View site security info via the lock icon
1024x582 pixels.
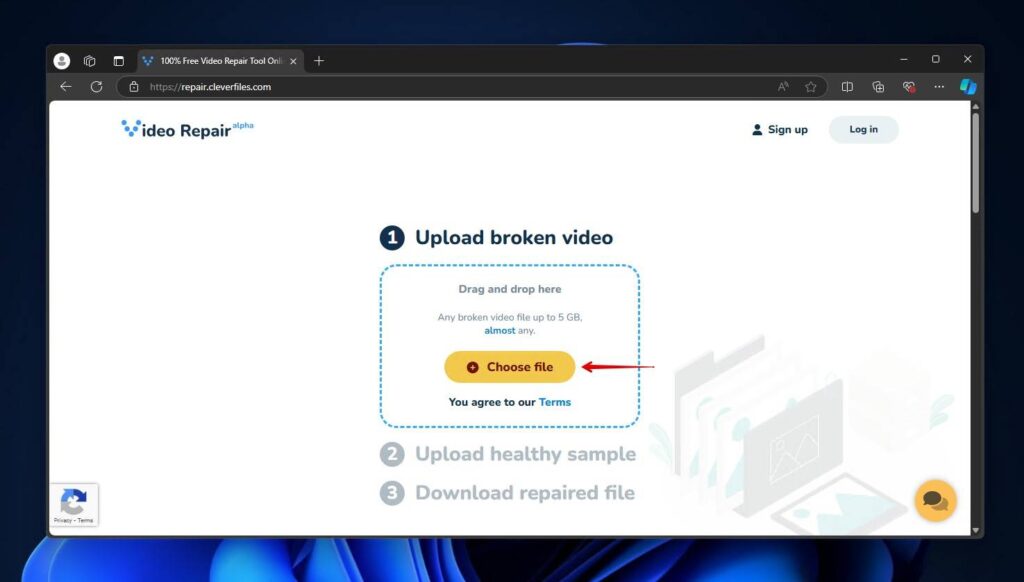pyautogui.click(x=134, y=87)
